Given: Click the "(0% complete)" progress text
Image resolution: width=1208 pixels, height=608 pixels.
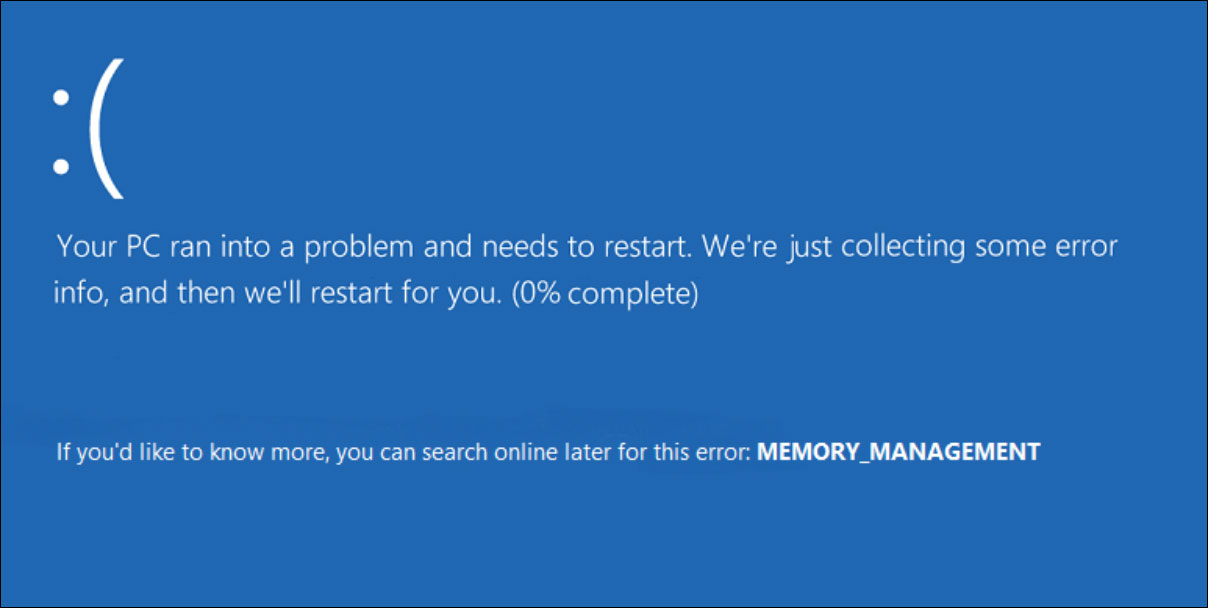Looking at the screenshot, I should point(612,296).
